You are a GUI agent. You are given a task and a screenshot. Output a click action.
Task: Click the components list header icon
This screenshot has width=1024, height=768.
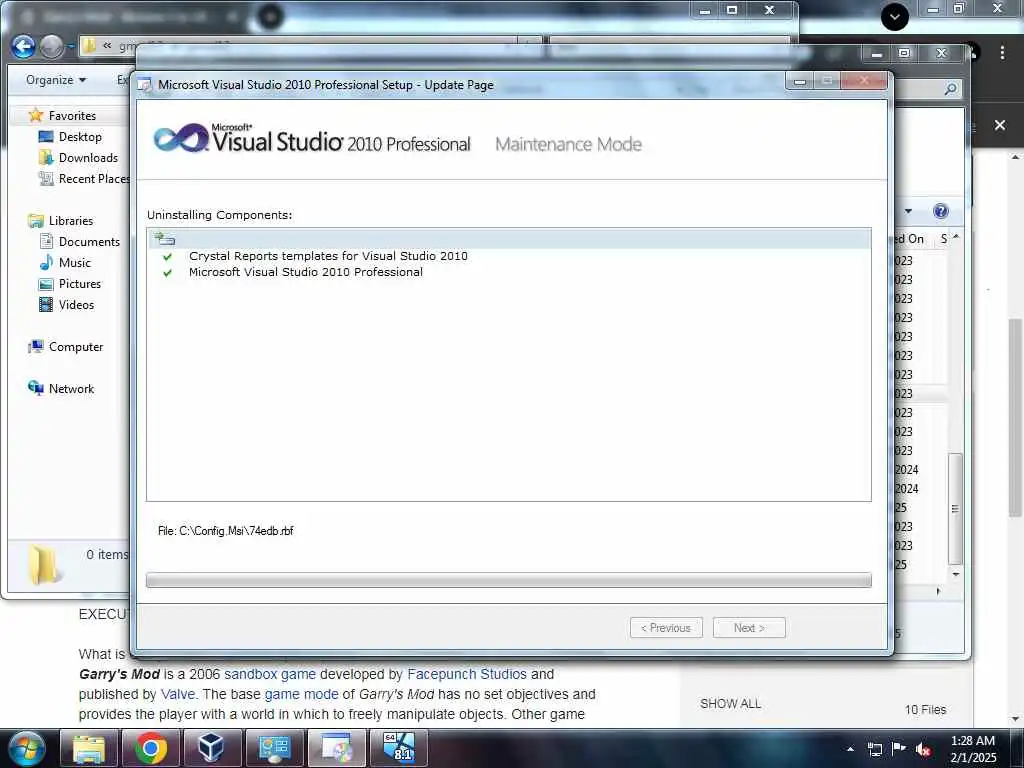click(165, 239)
